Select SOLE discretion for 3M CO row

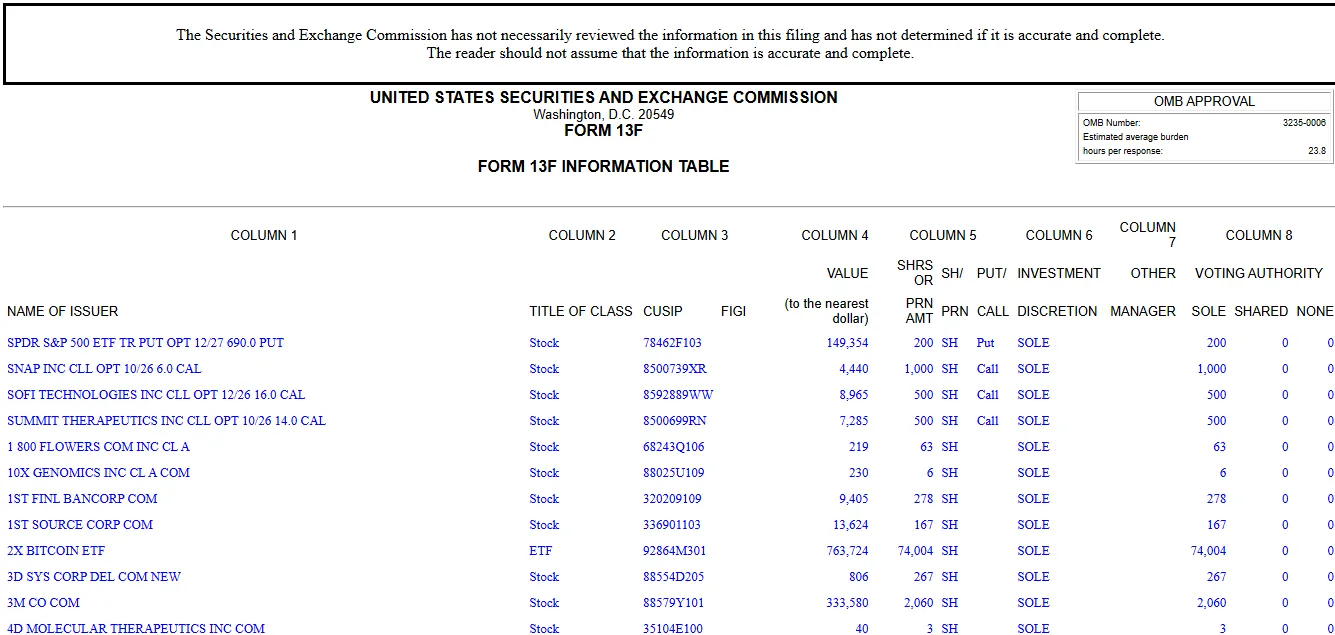(x=1034, y=603)
